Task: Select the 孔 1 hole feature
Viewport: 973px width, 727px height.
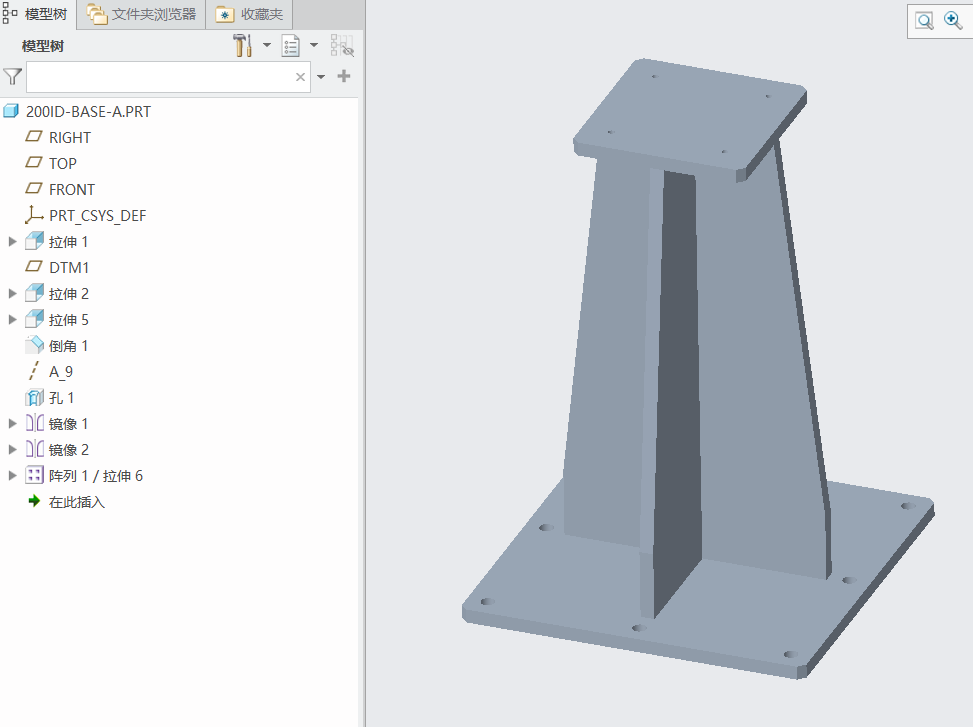Action: tap(61, 398)
